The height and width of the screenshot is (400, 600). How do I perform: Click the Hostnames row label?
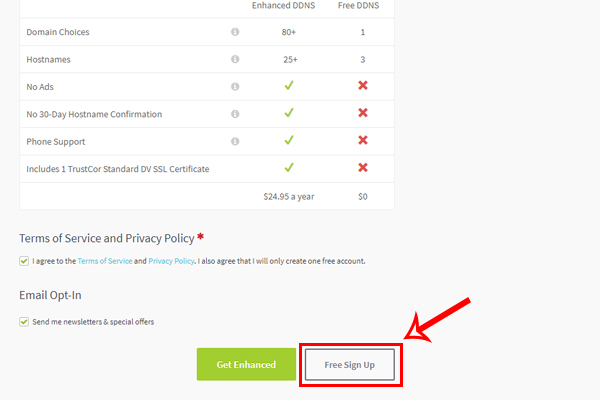(x=48, y=59)
